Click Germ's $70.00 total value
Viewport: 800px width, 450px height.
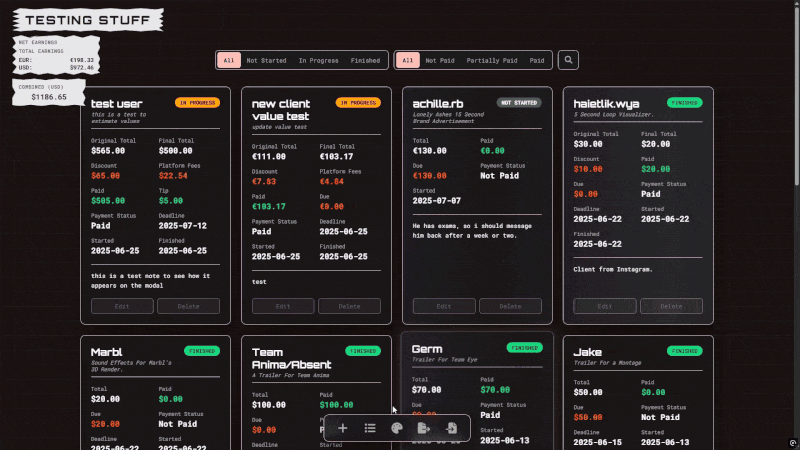[427, 390]
